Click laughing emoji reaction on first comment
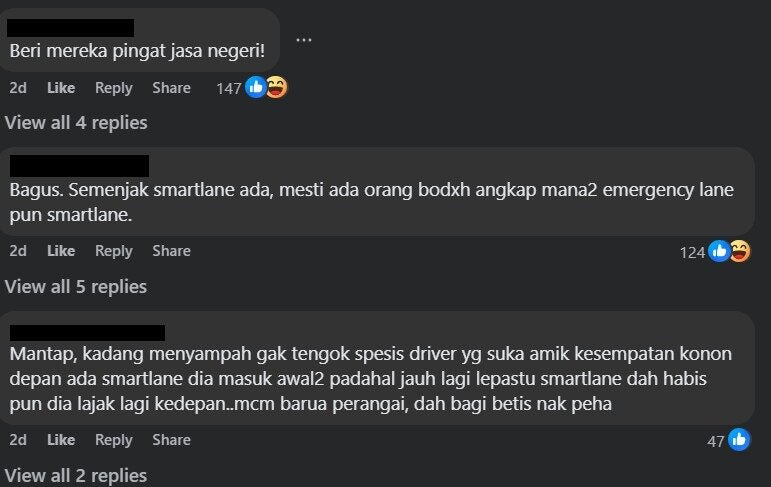Image resolution: width=771 pixels, height=487 pixels. [x=277, y=88]
